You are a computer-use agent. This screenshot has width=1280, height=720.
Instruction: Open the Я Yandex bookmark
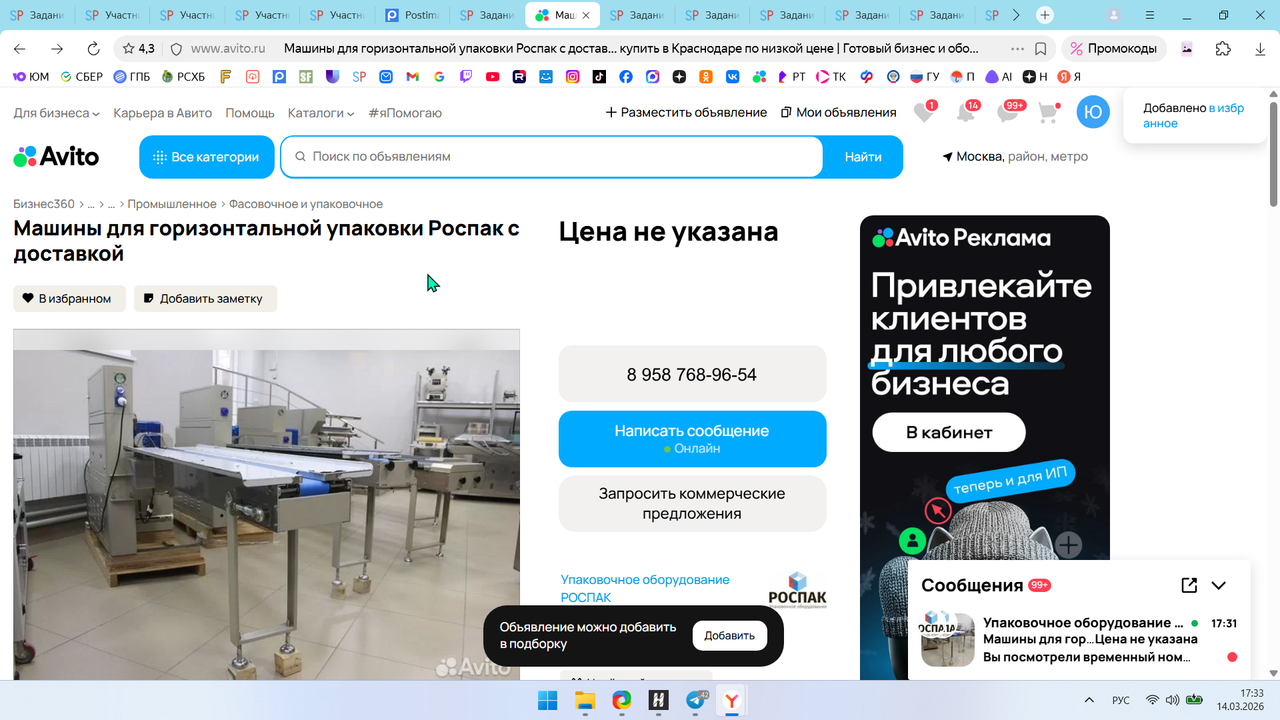pyautogui.click(x=1070, y=76)
